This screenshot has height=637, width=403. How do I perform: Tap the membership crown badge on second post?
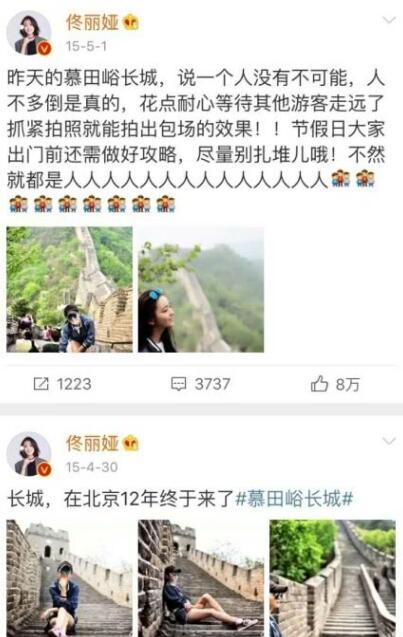pyautogui.click(x=130, y=443)
